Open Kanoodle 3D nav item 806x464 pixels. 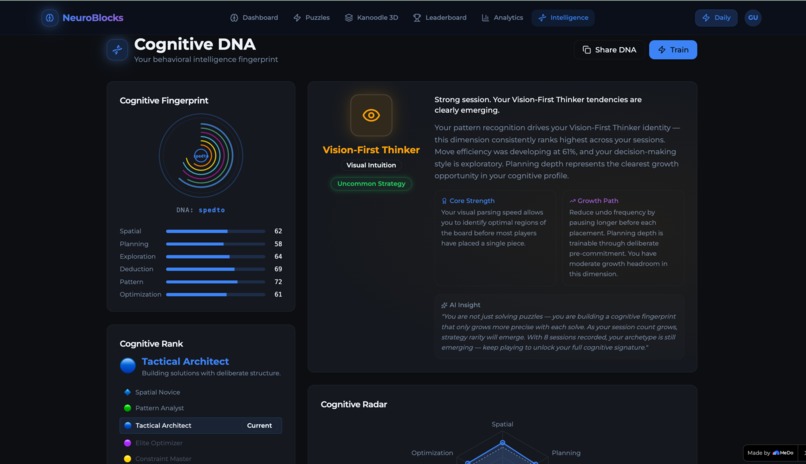pyautogui.click(x=371, y=17)
